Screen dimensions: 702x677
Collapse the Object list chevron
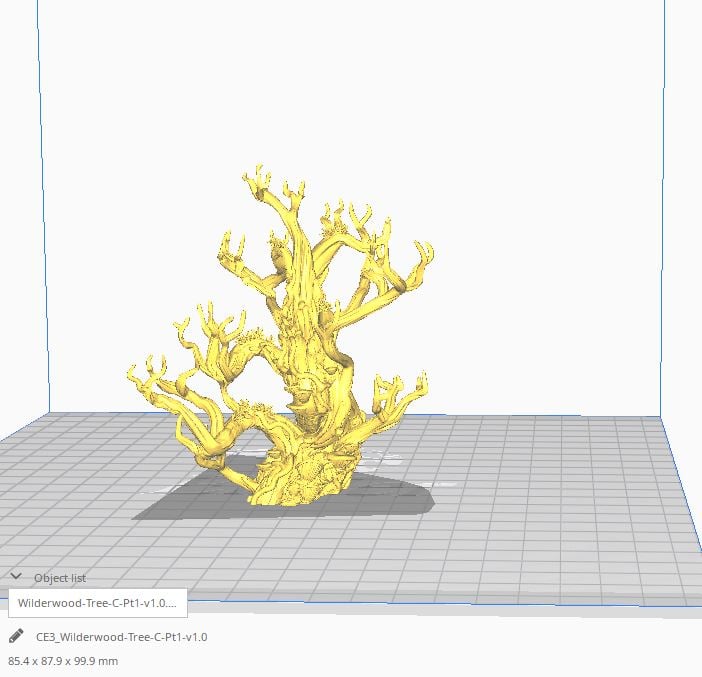pos(16,576)
